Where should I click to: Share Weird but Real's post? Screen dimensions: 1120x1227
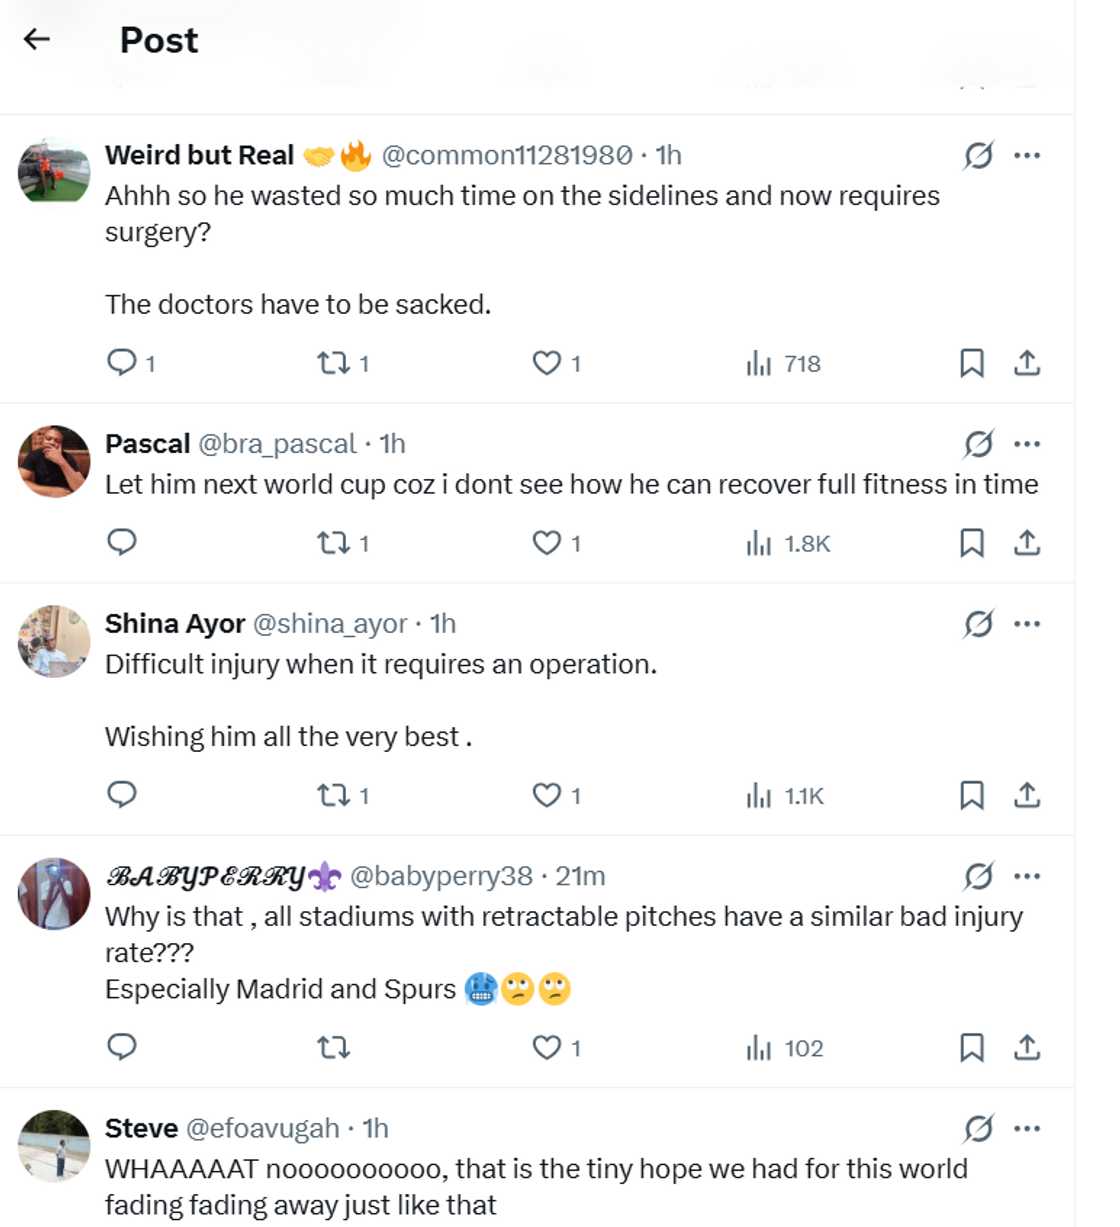pos(1026,363)
